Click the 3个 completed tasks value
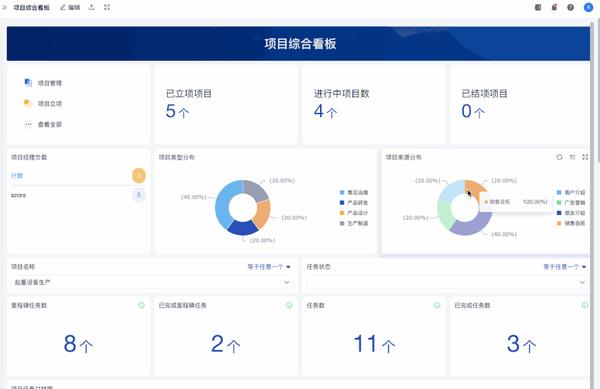Image resolution: width=600 pixels, height=389 pixels. 521,343
